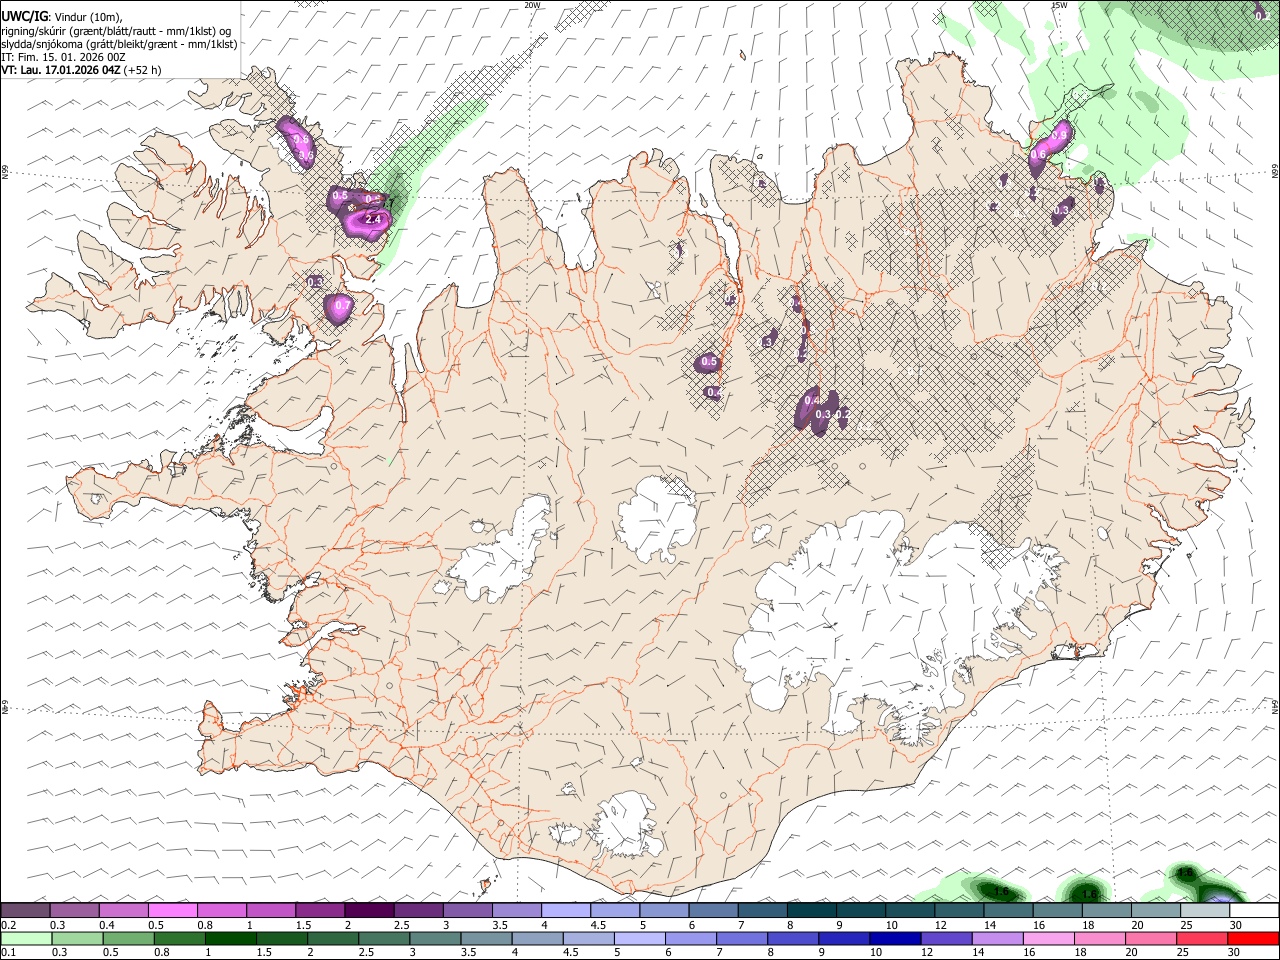The image size is (1280, 960).
Task: Pick darkest green swatch between 1 and 1.5
Action: click(x=231, y=939)
